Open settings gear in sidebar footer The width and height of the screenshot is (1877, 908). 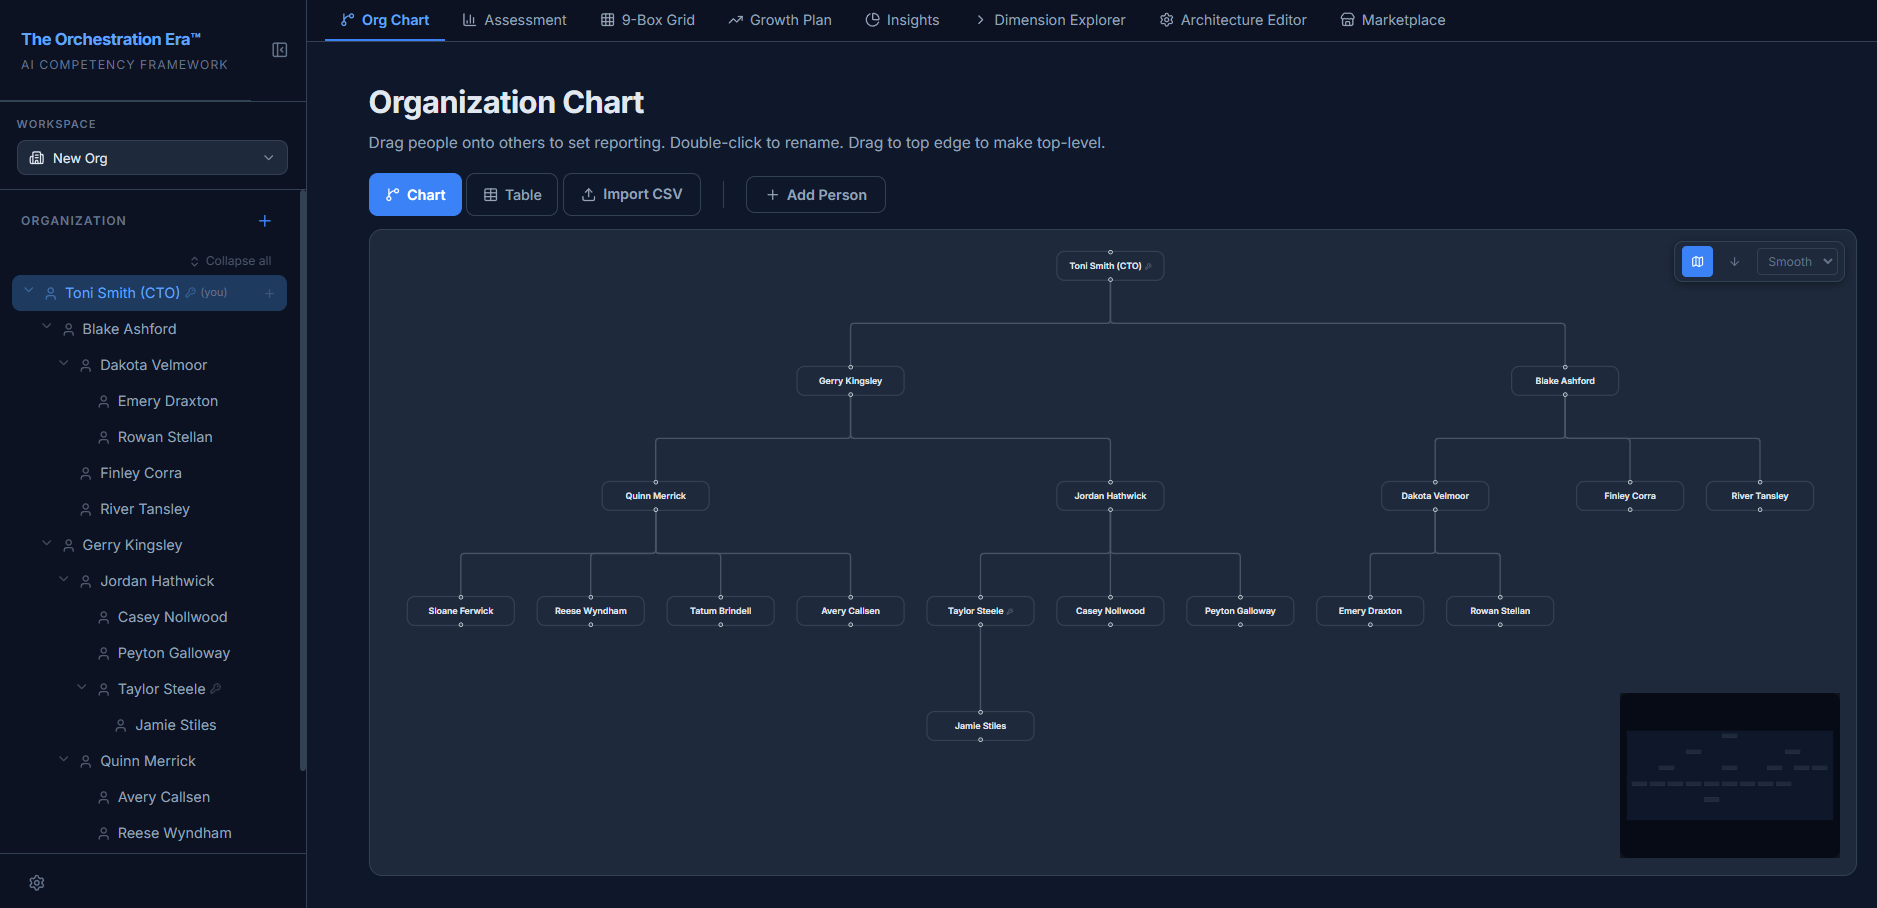37,883
